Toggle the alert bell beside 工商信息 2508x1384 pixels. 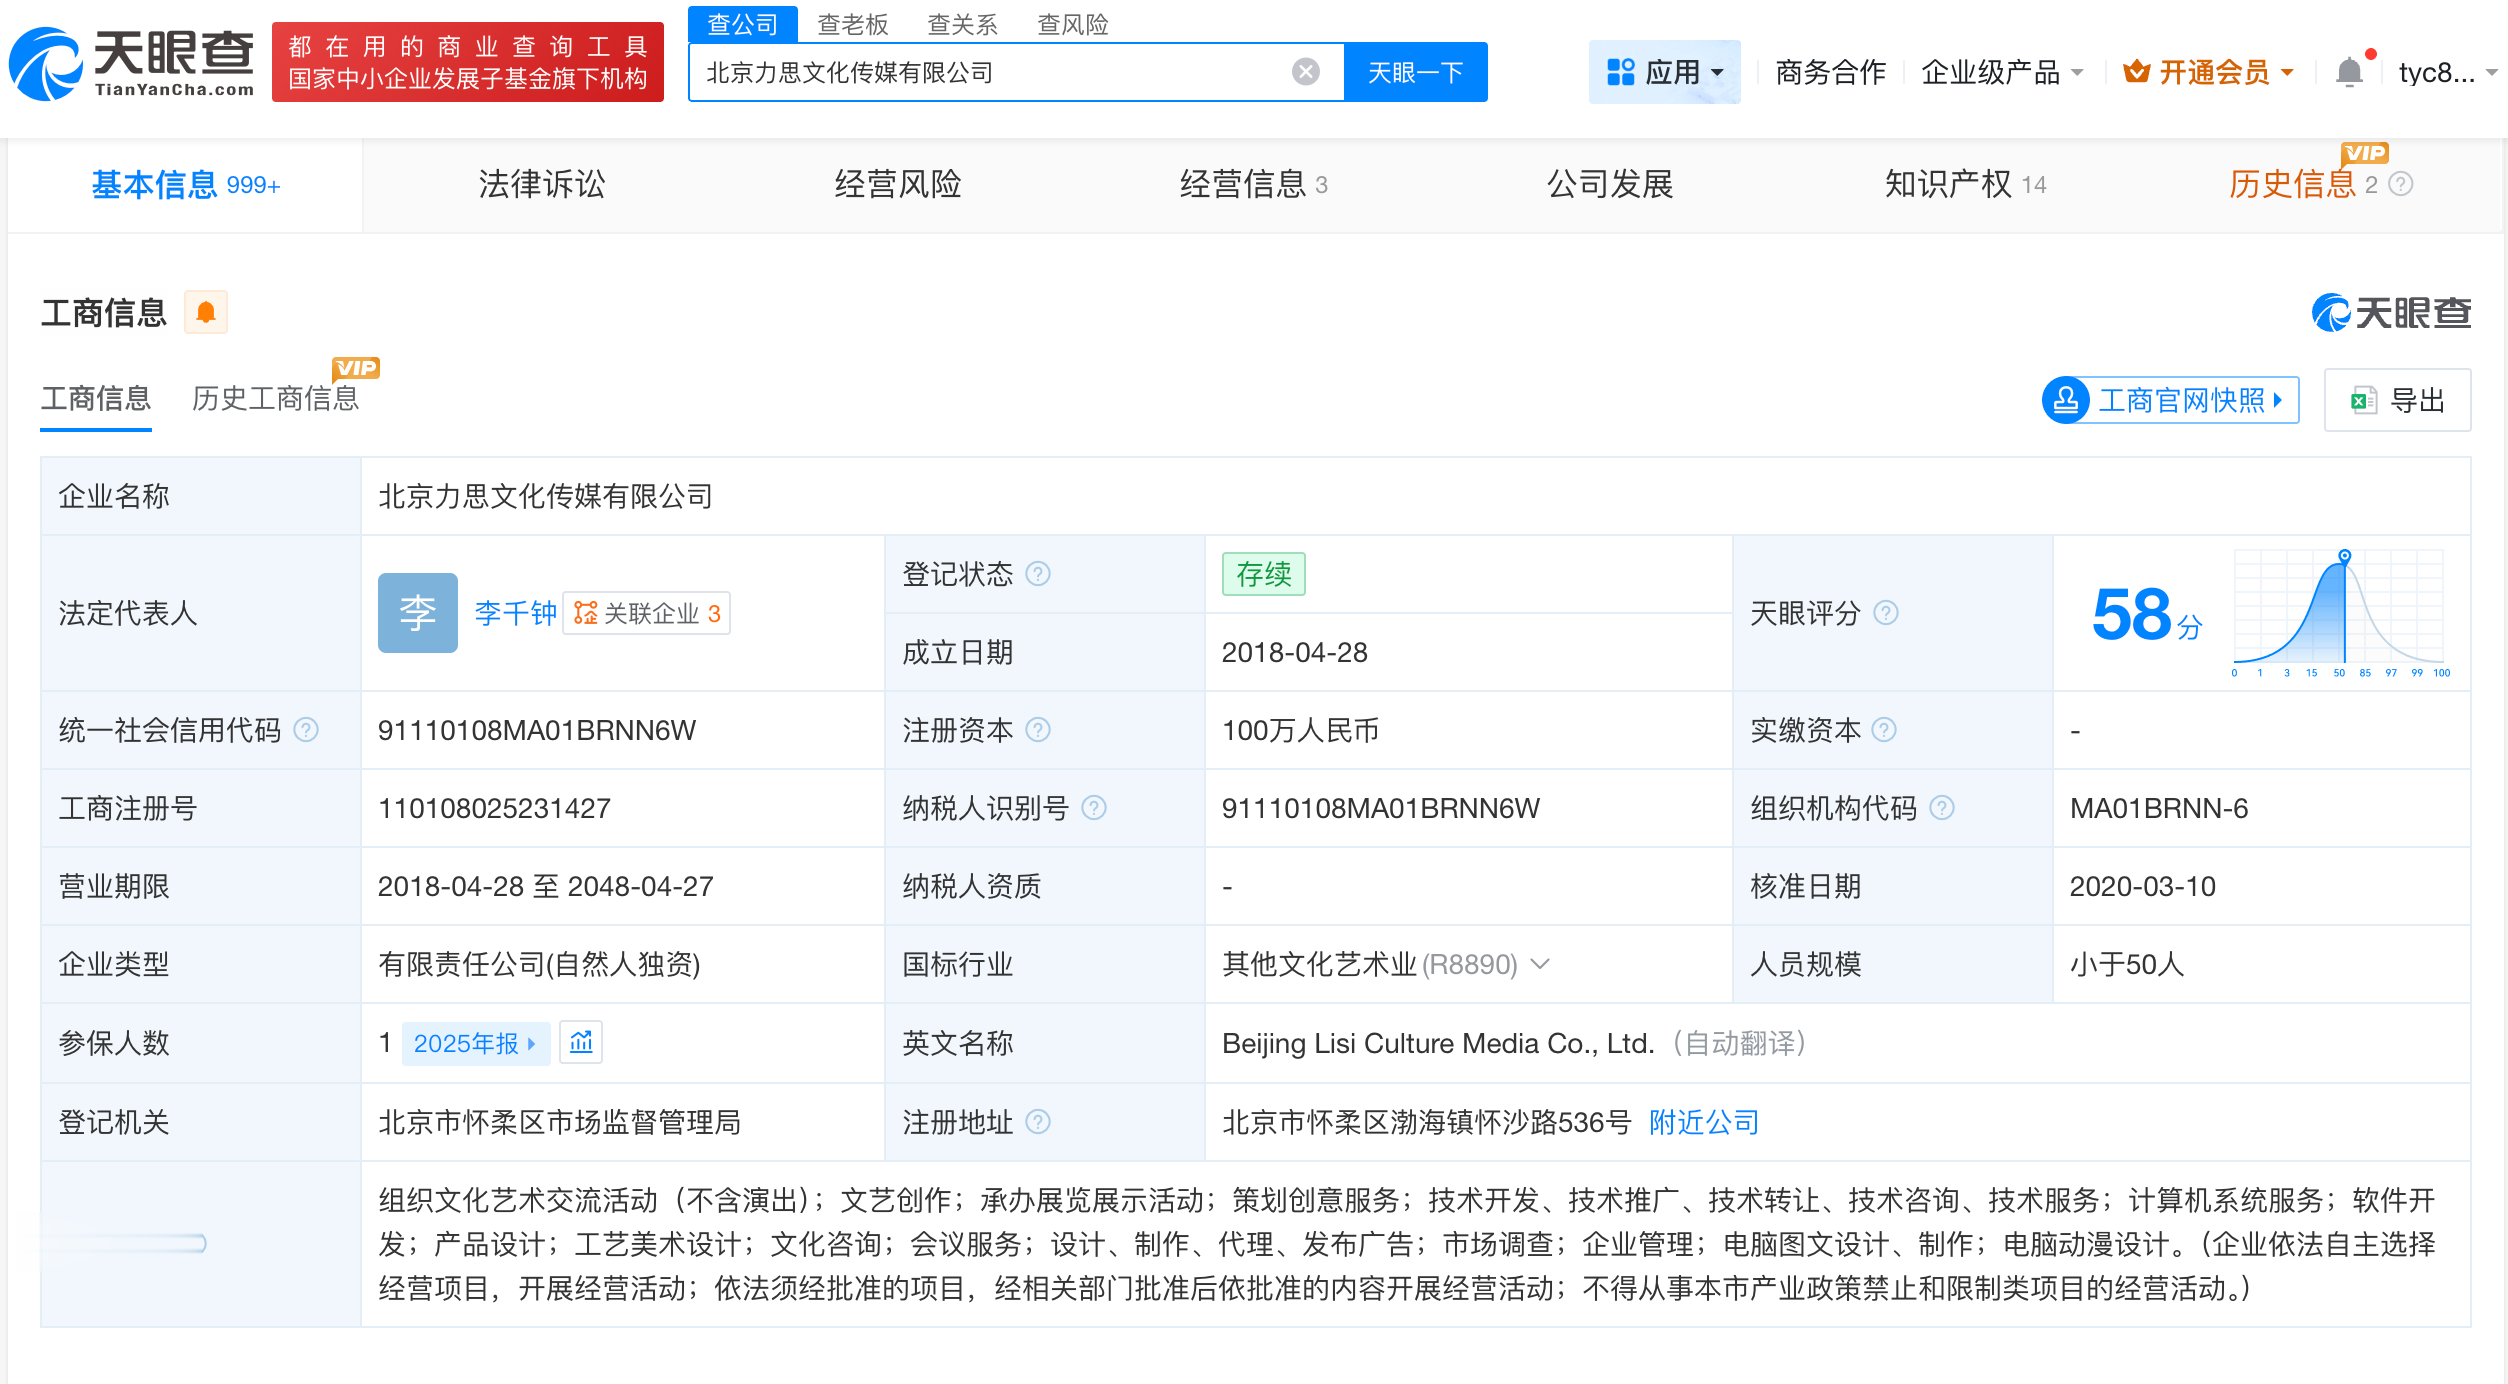(x=207, y=312)
